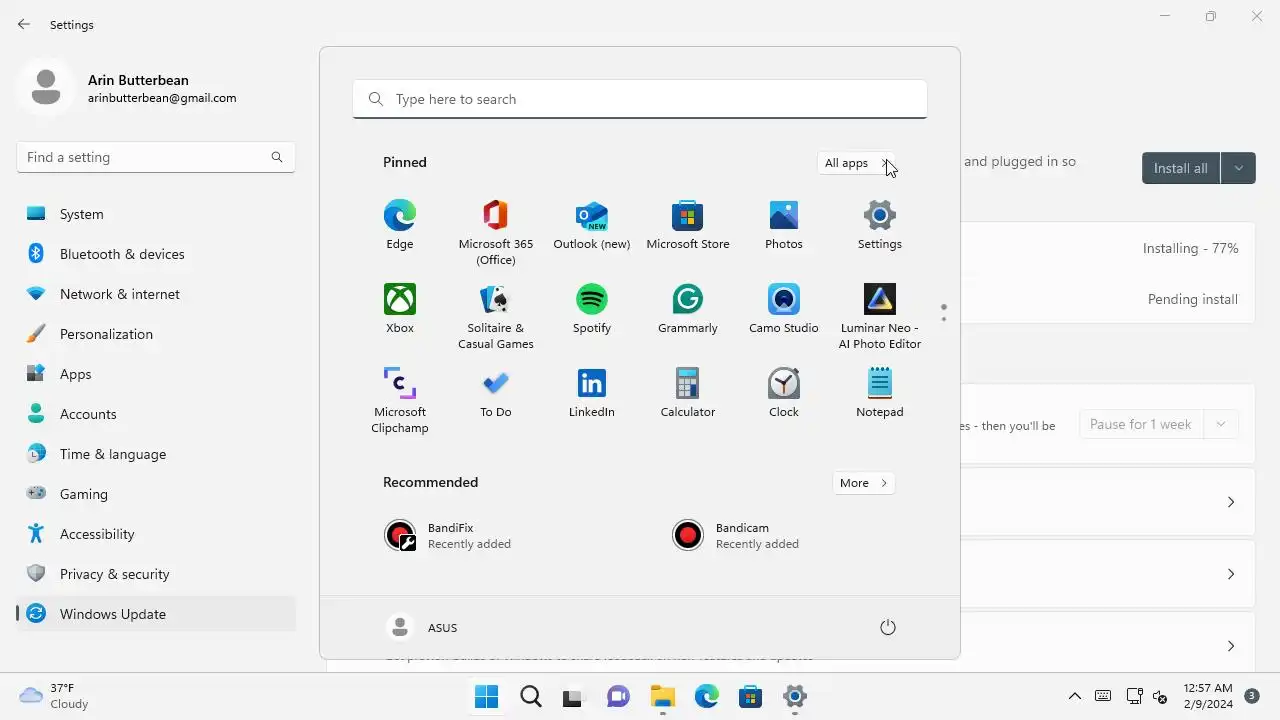The image size is (1280, 720).
Task: Launch Microsoft Clipchamp
Action: [400, 400]
